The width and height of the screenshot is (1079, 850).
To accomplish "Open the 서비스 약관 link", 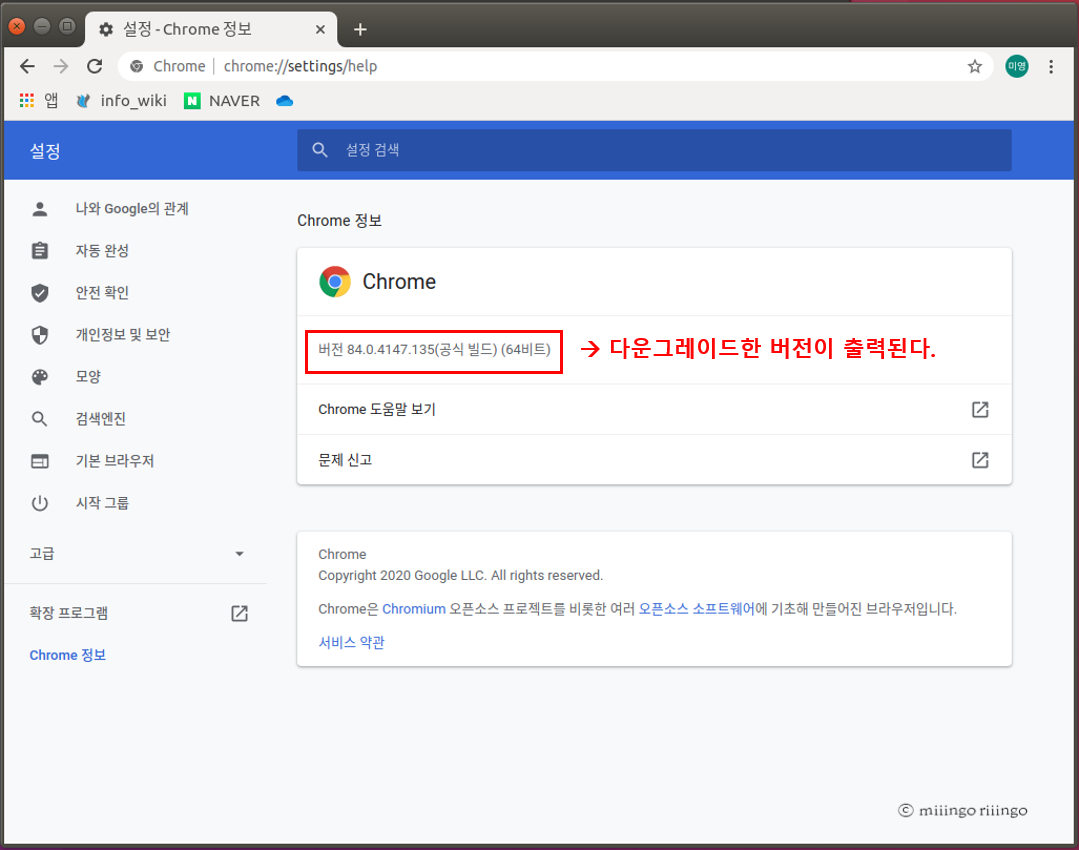I will coord(351,642).
